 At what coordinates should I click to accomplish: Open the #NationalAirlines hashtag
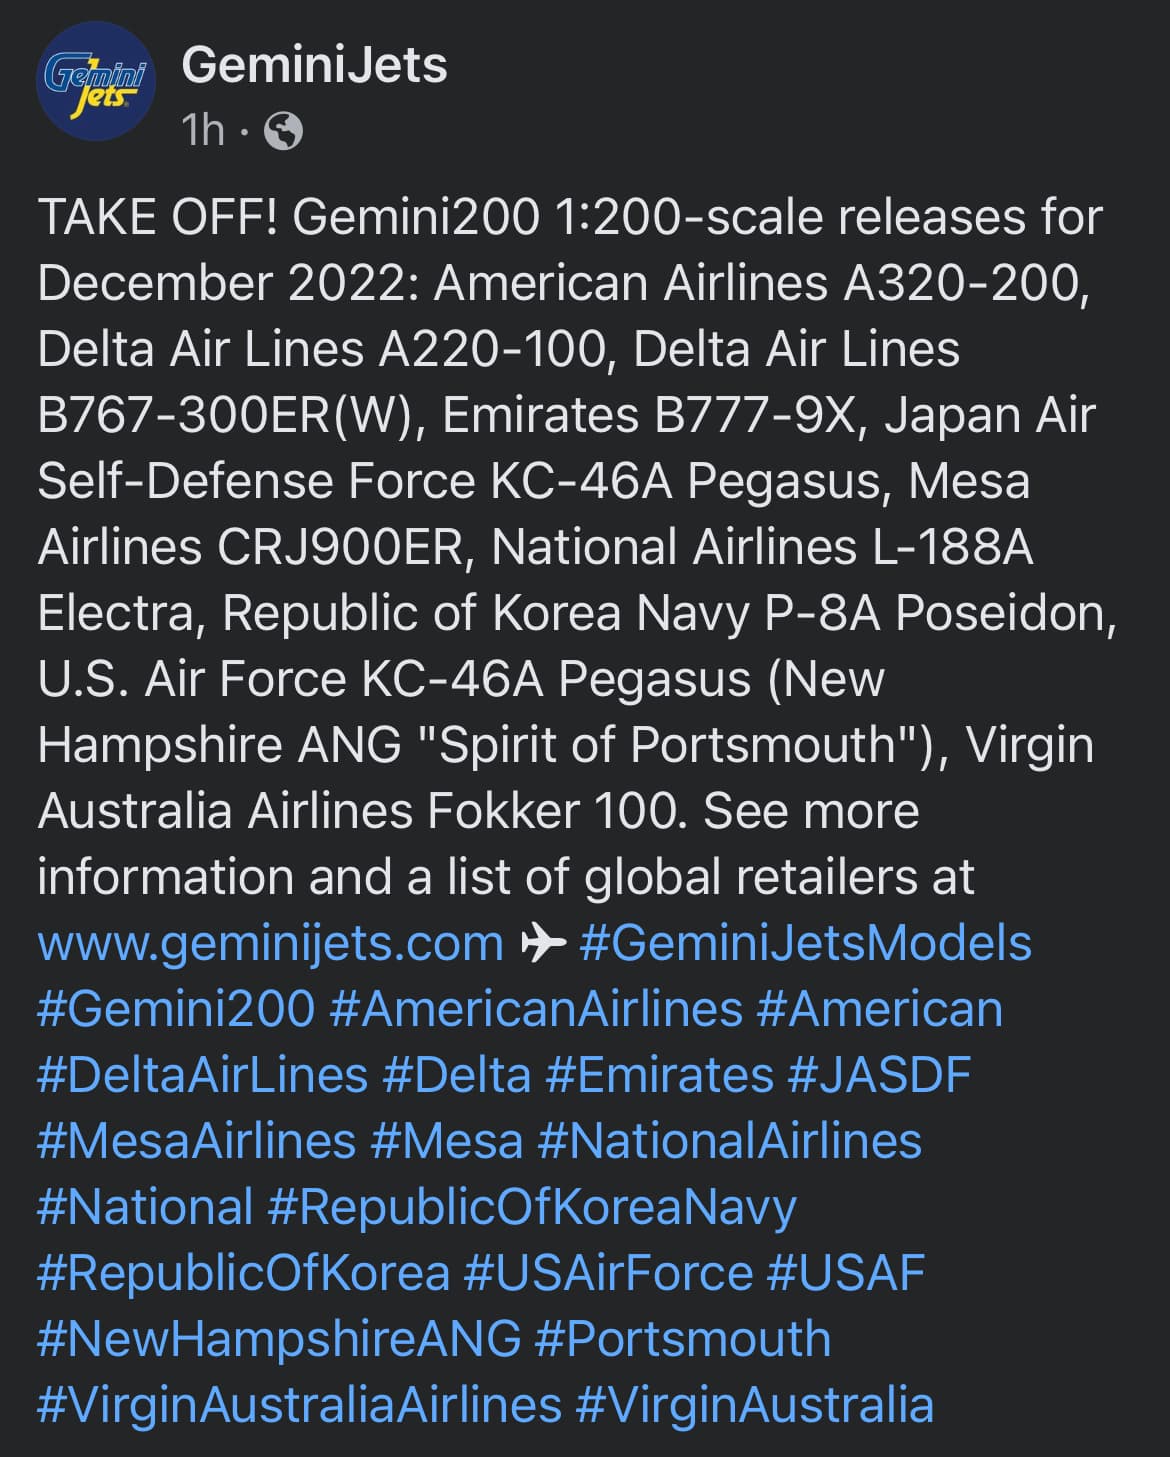point(730,1141)
